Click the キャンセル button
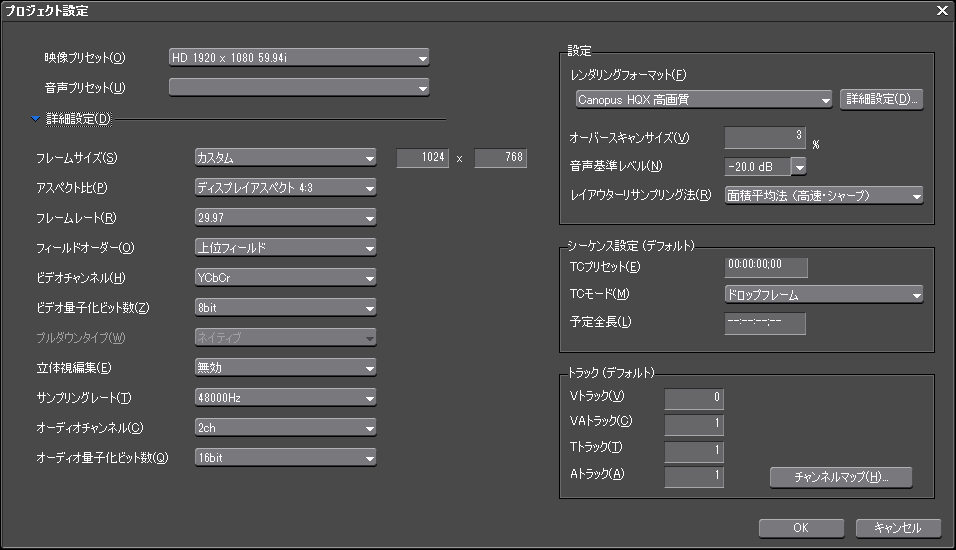 pyautogui.click(x=897, y=528)
